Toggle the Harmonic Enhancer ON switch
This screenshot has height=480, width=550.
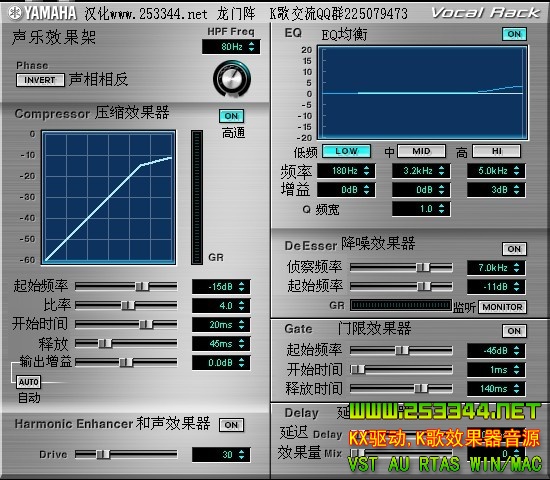point(231,425)
